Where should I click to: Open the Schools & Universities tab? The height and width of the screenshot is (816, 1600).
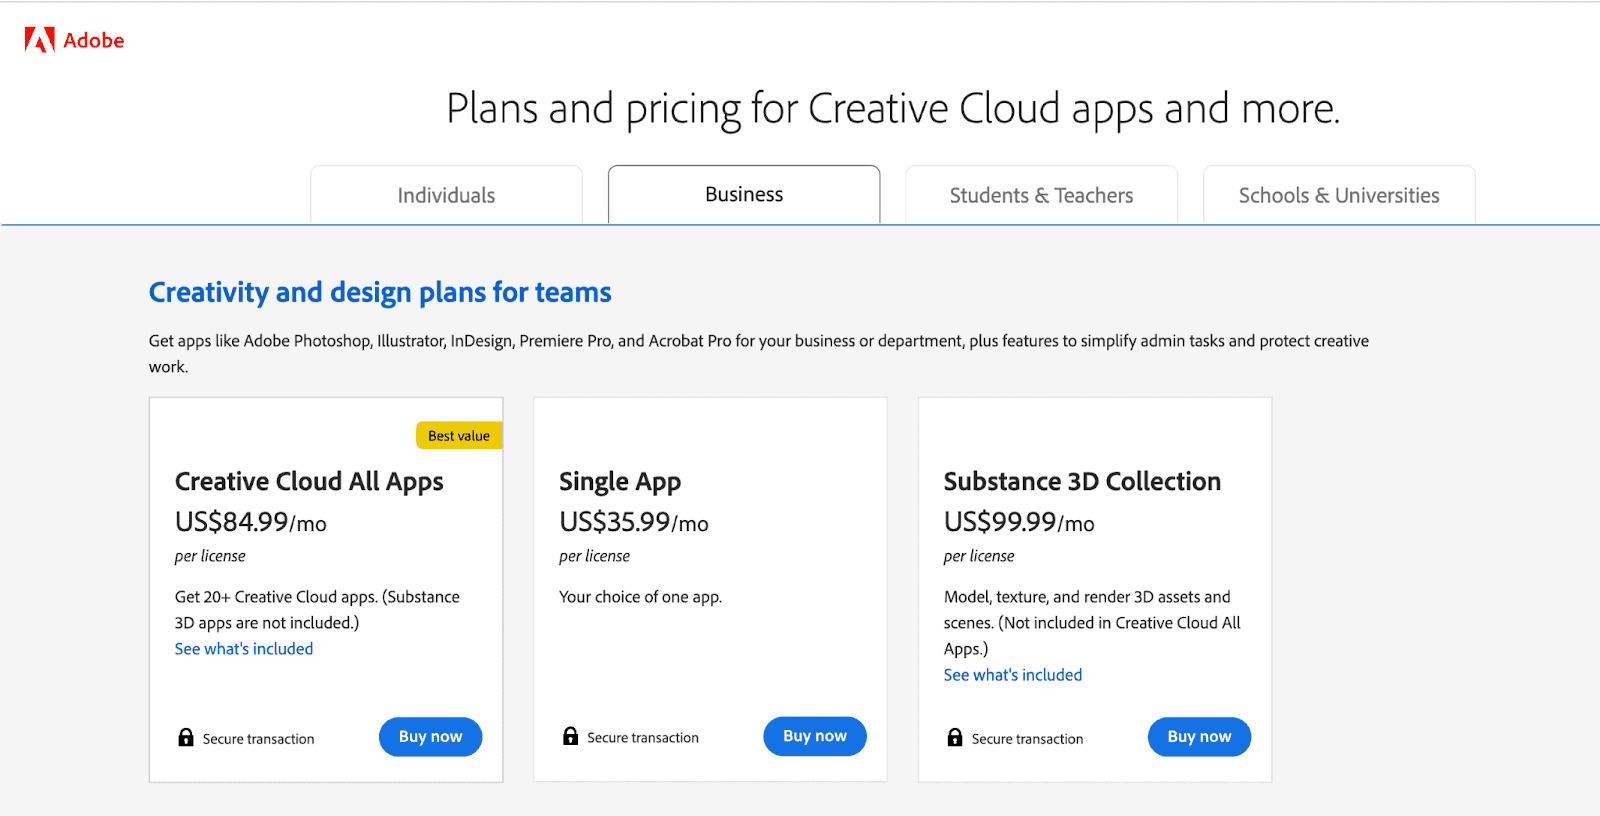(x=1339, y=195)
